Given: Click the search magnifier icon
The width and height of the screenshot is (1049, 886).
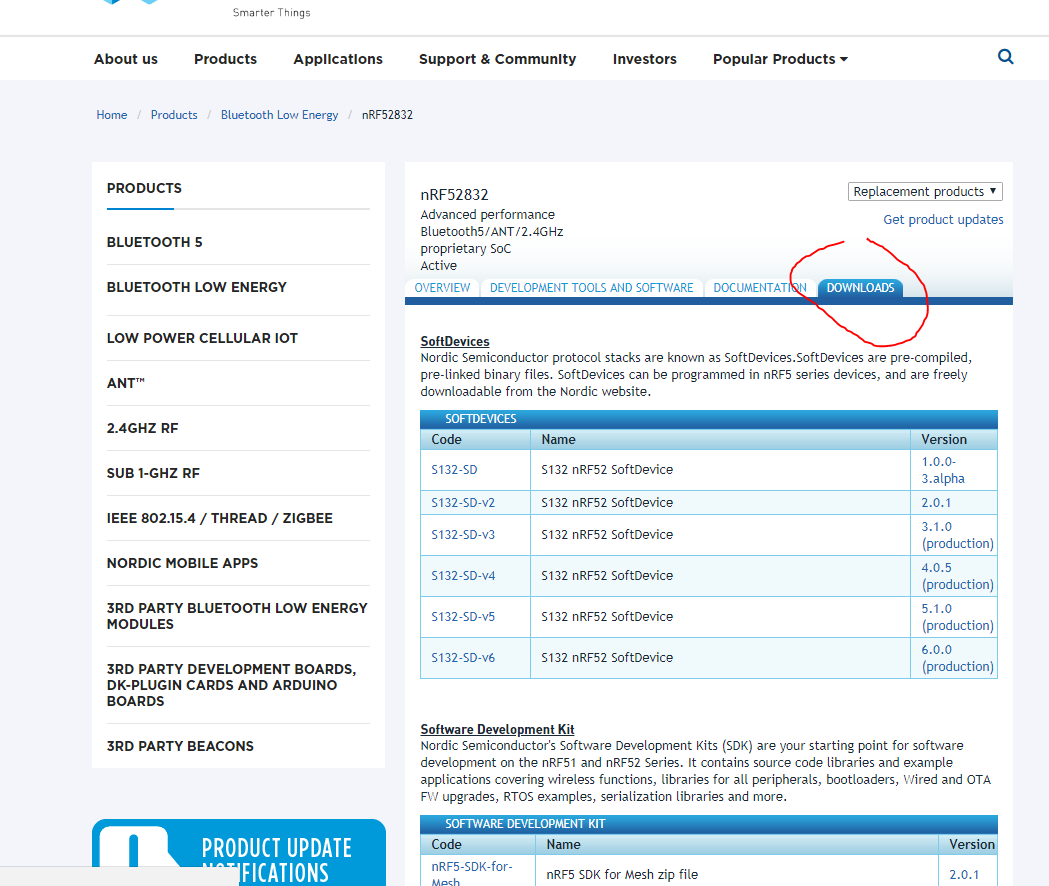Looking at the screenshot, I should click(x=1005, y=57).
